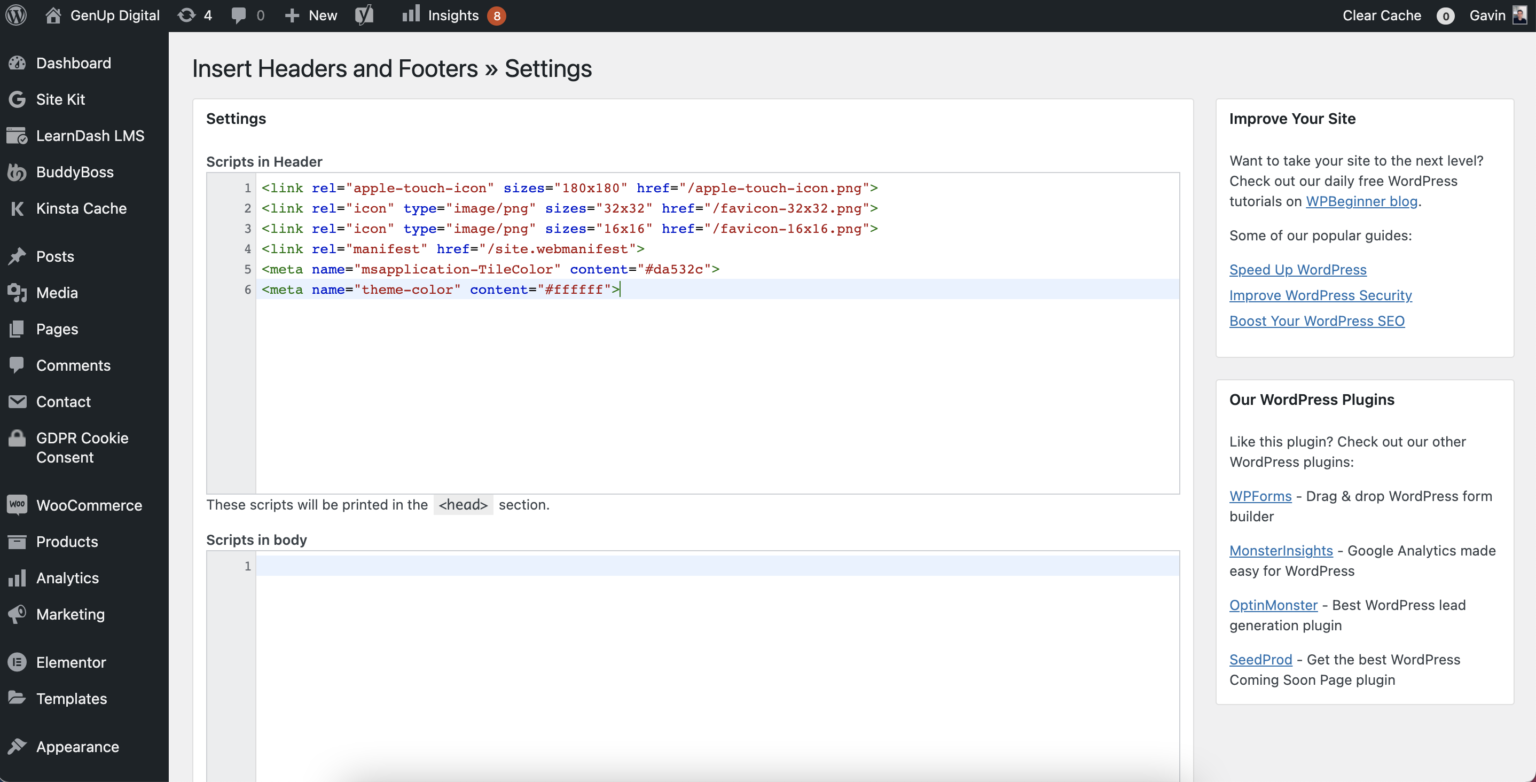Open the comments bubble icon
The width and height of the screenshot is (1536, 782).
click(247, 15)
